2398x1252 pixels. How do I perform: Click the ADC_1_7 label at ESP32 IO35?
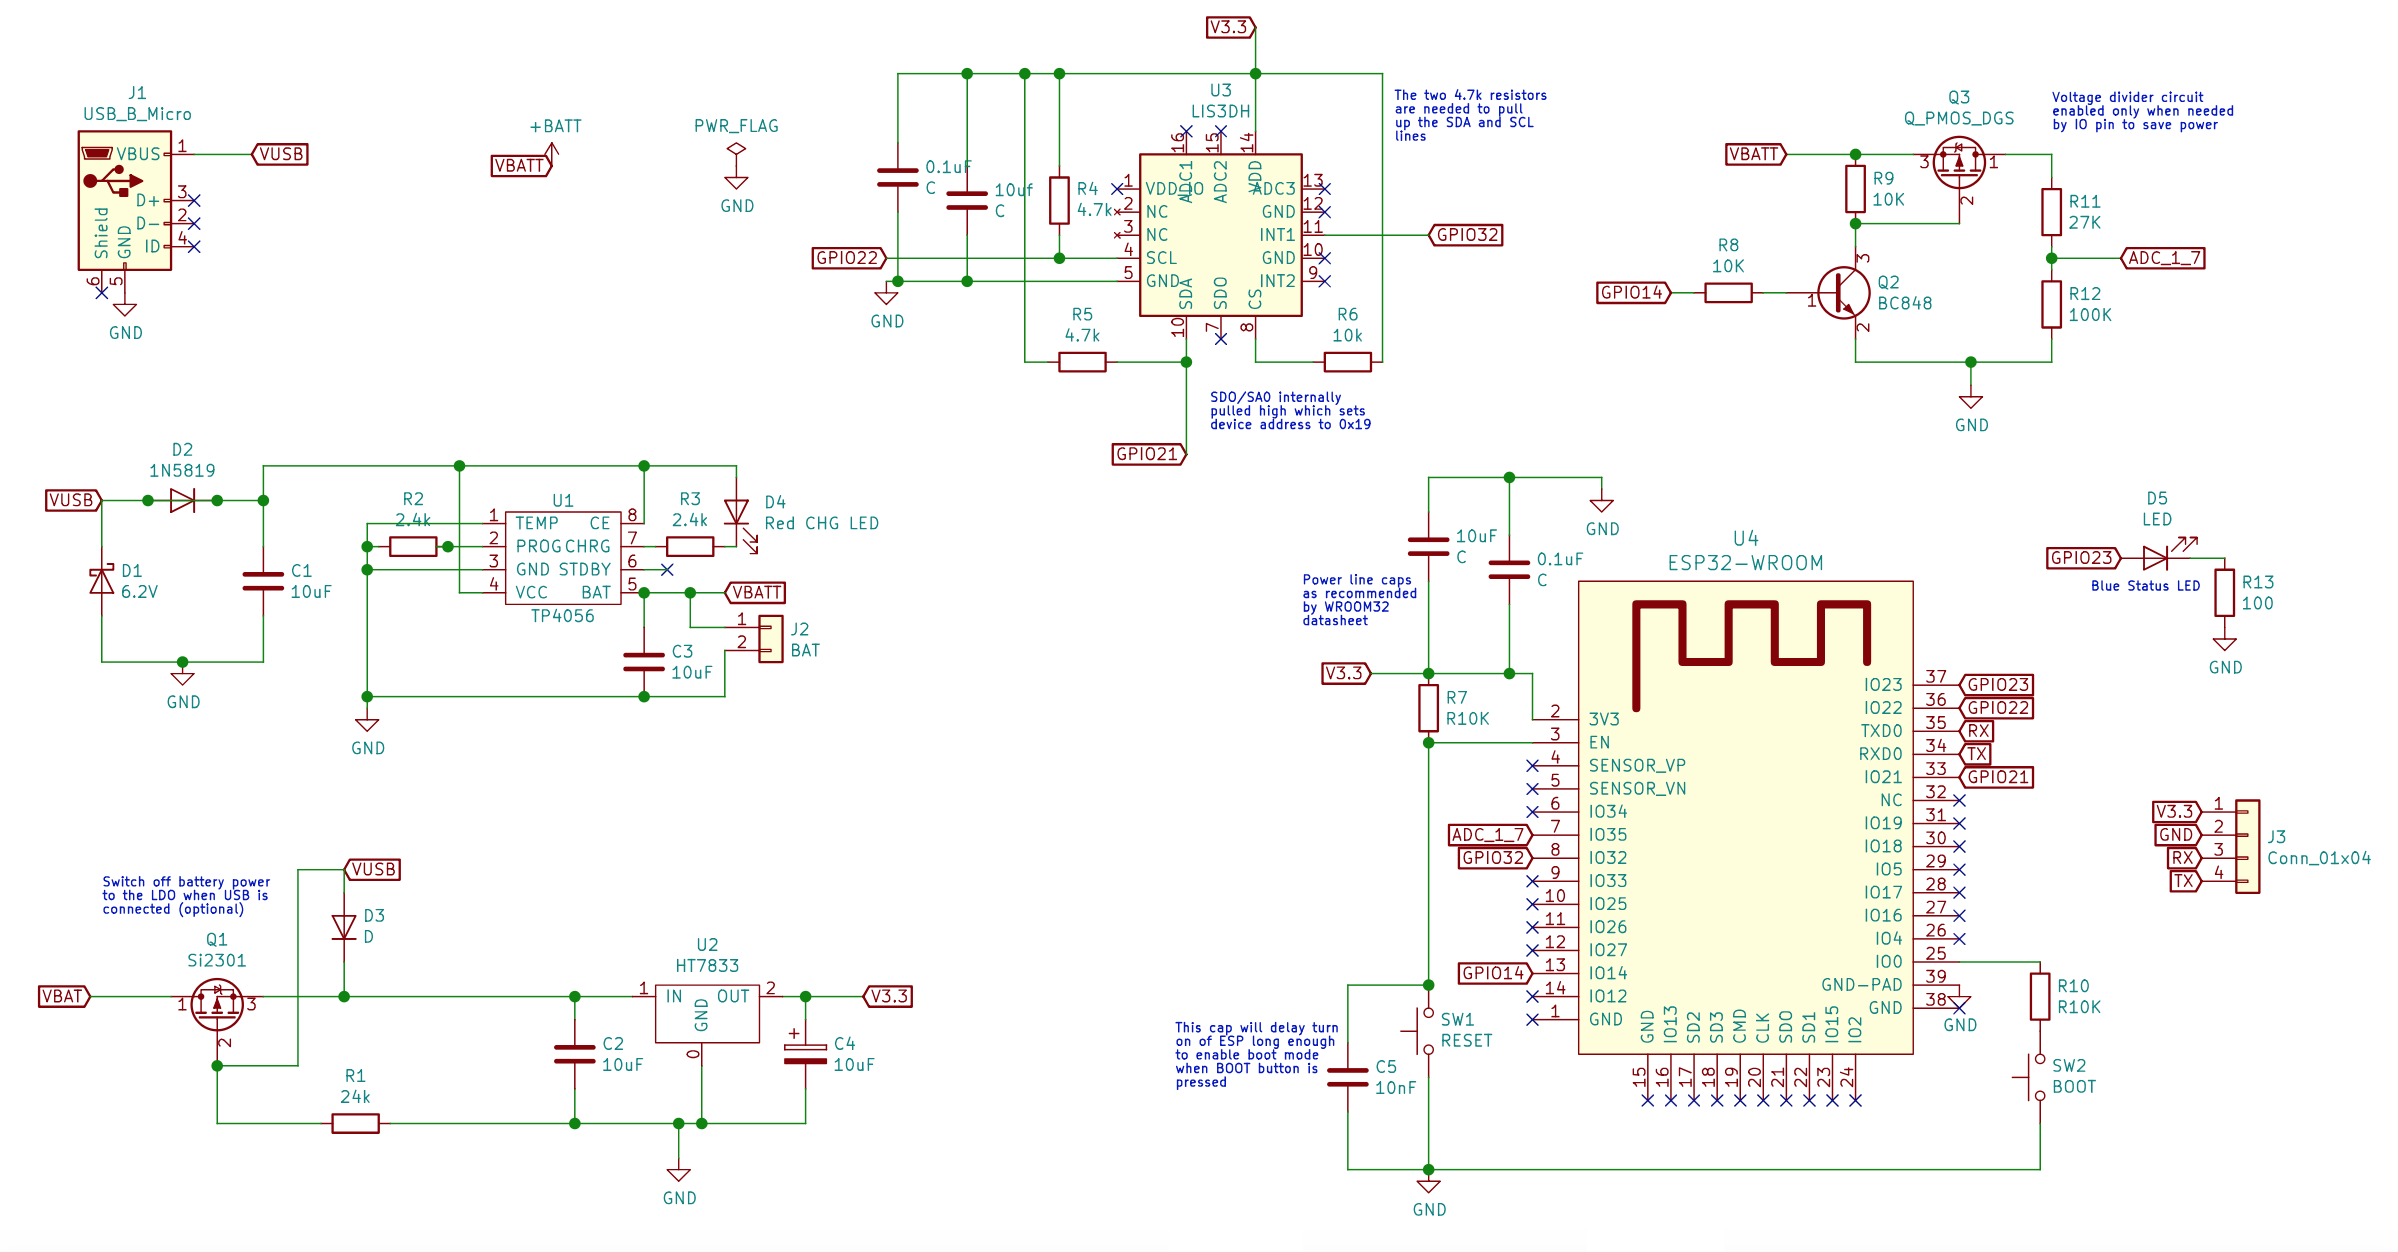point(1490,835)
